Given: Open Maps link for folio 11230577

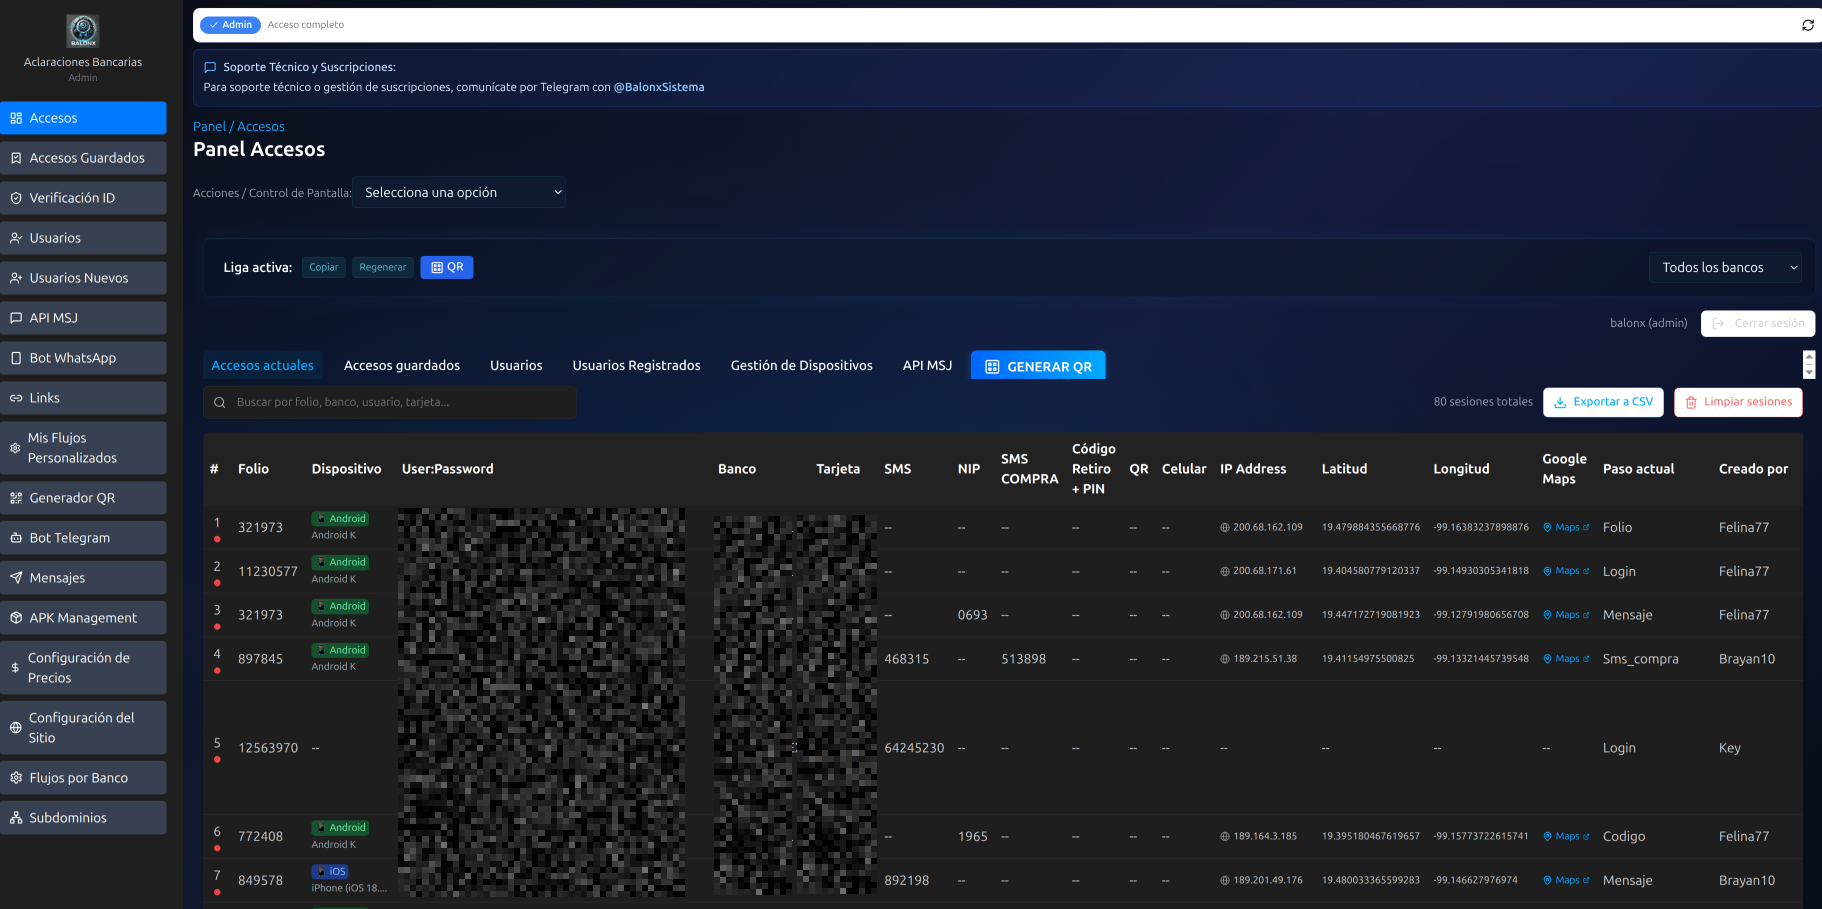Looking at the screenshot, I should point(1566,571).
